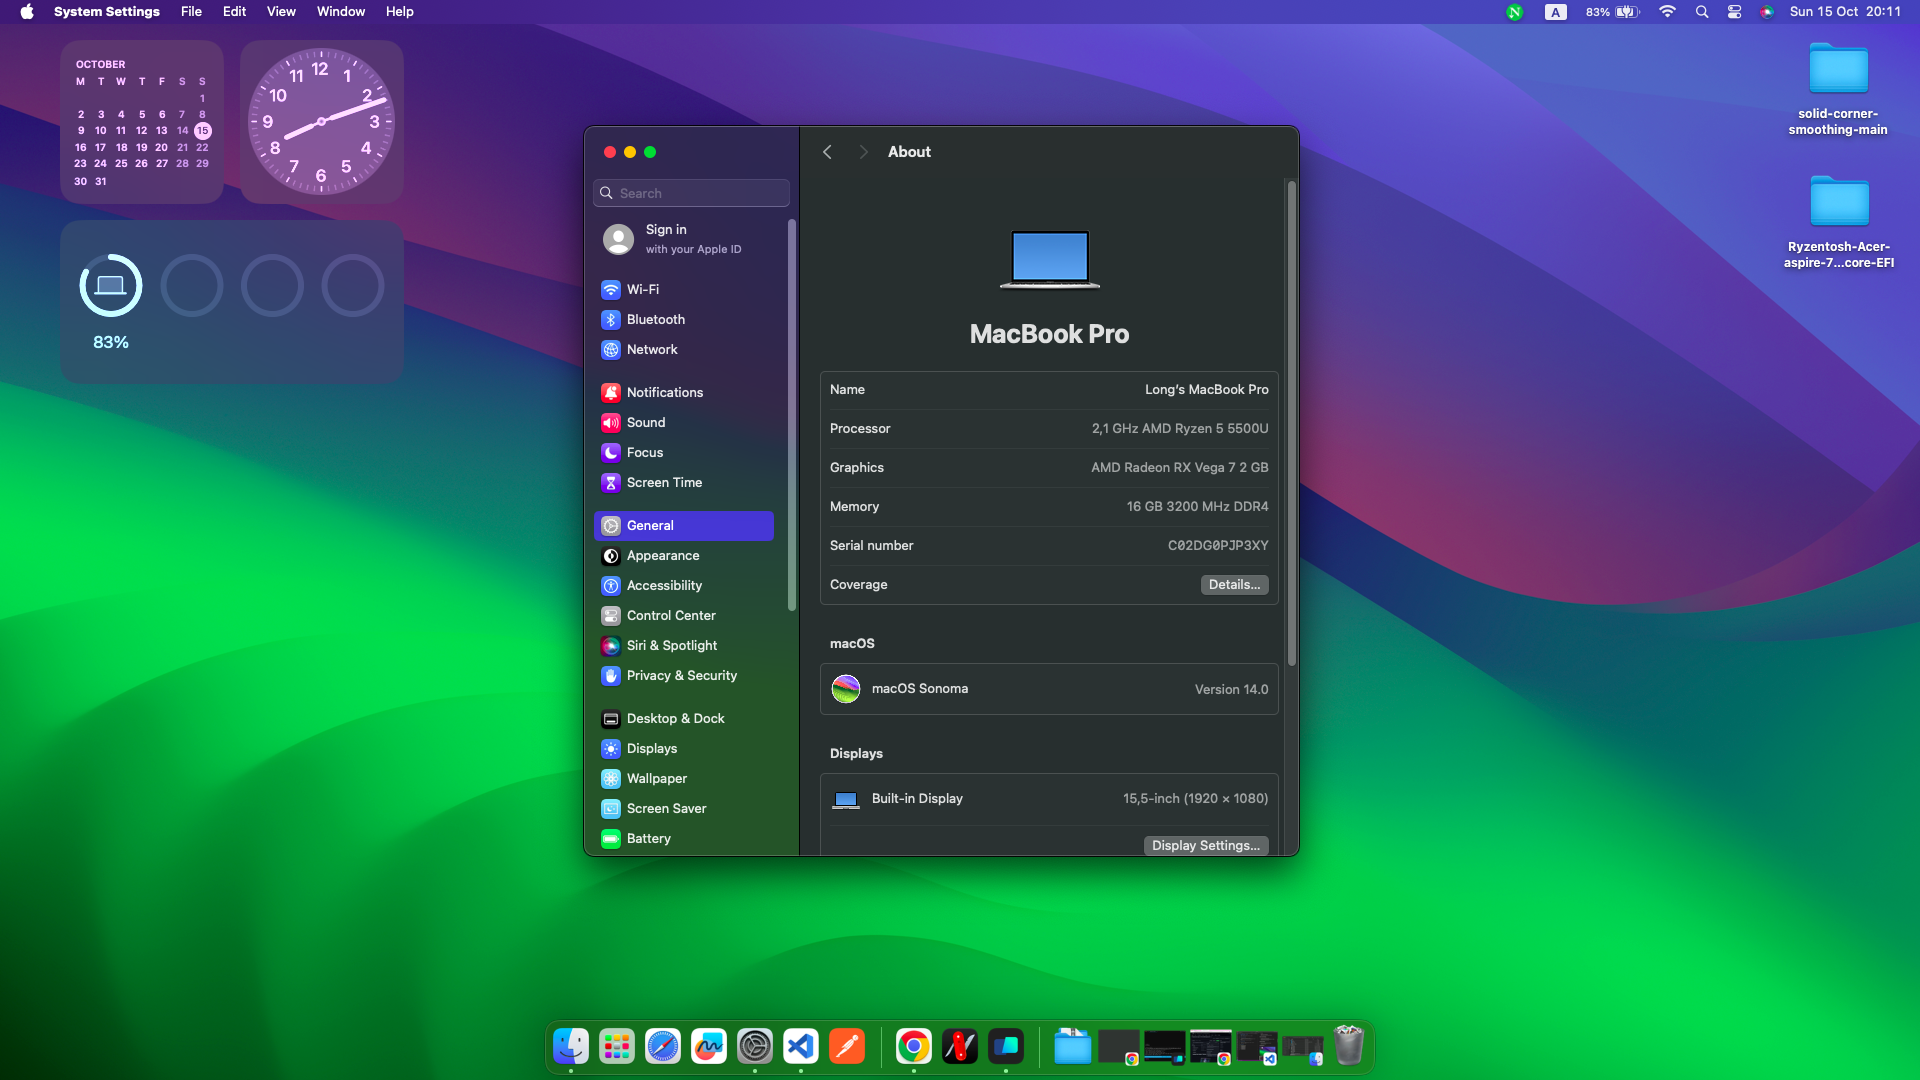Click the back chevron in About

827,152
